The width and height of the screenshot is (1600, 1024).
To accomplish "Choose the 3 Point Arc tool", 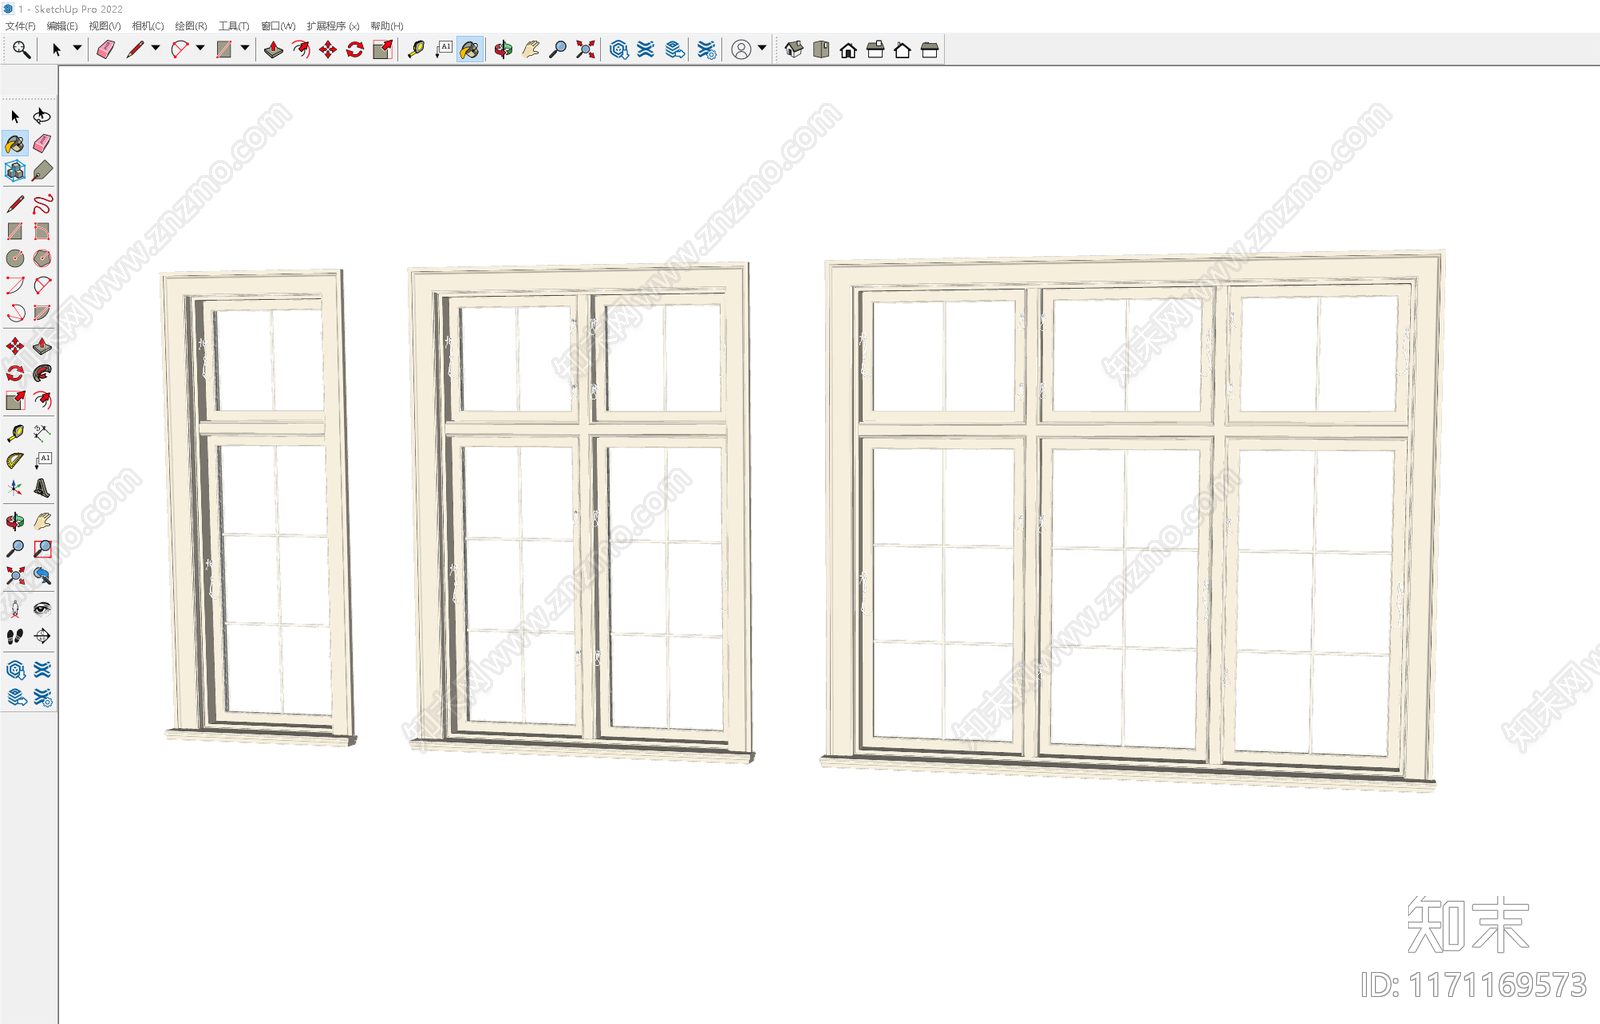I will (15, 312).
